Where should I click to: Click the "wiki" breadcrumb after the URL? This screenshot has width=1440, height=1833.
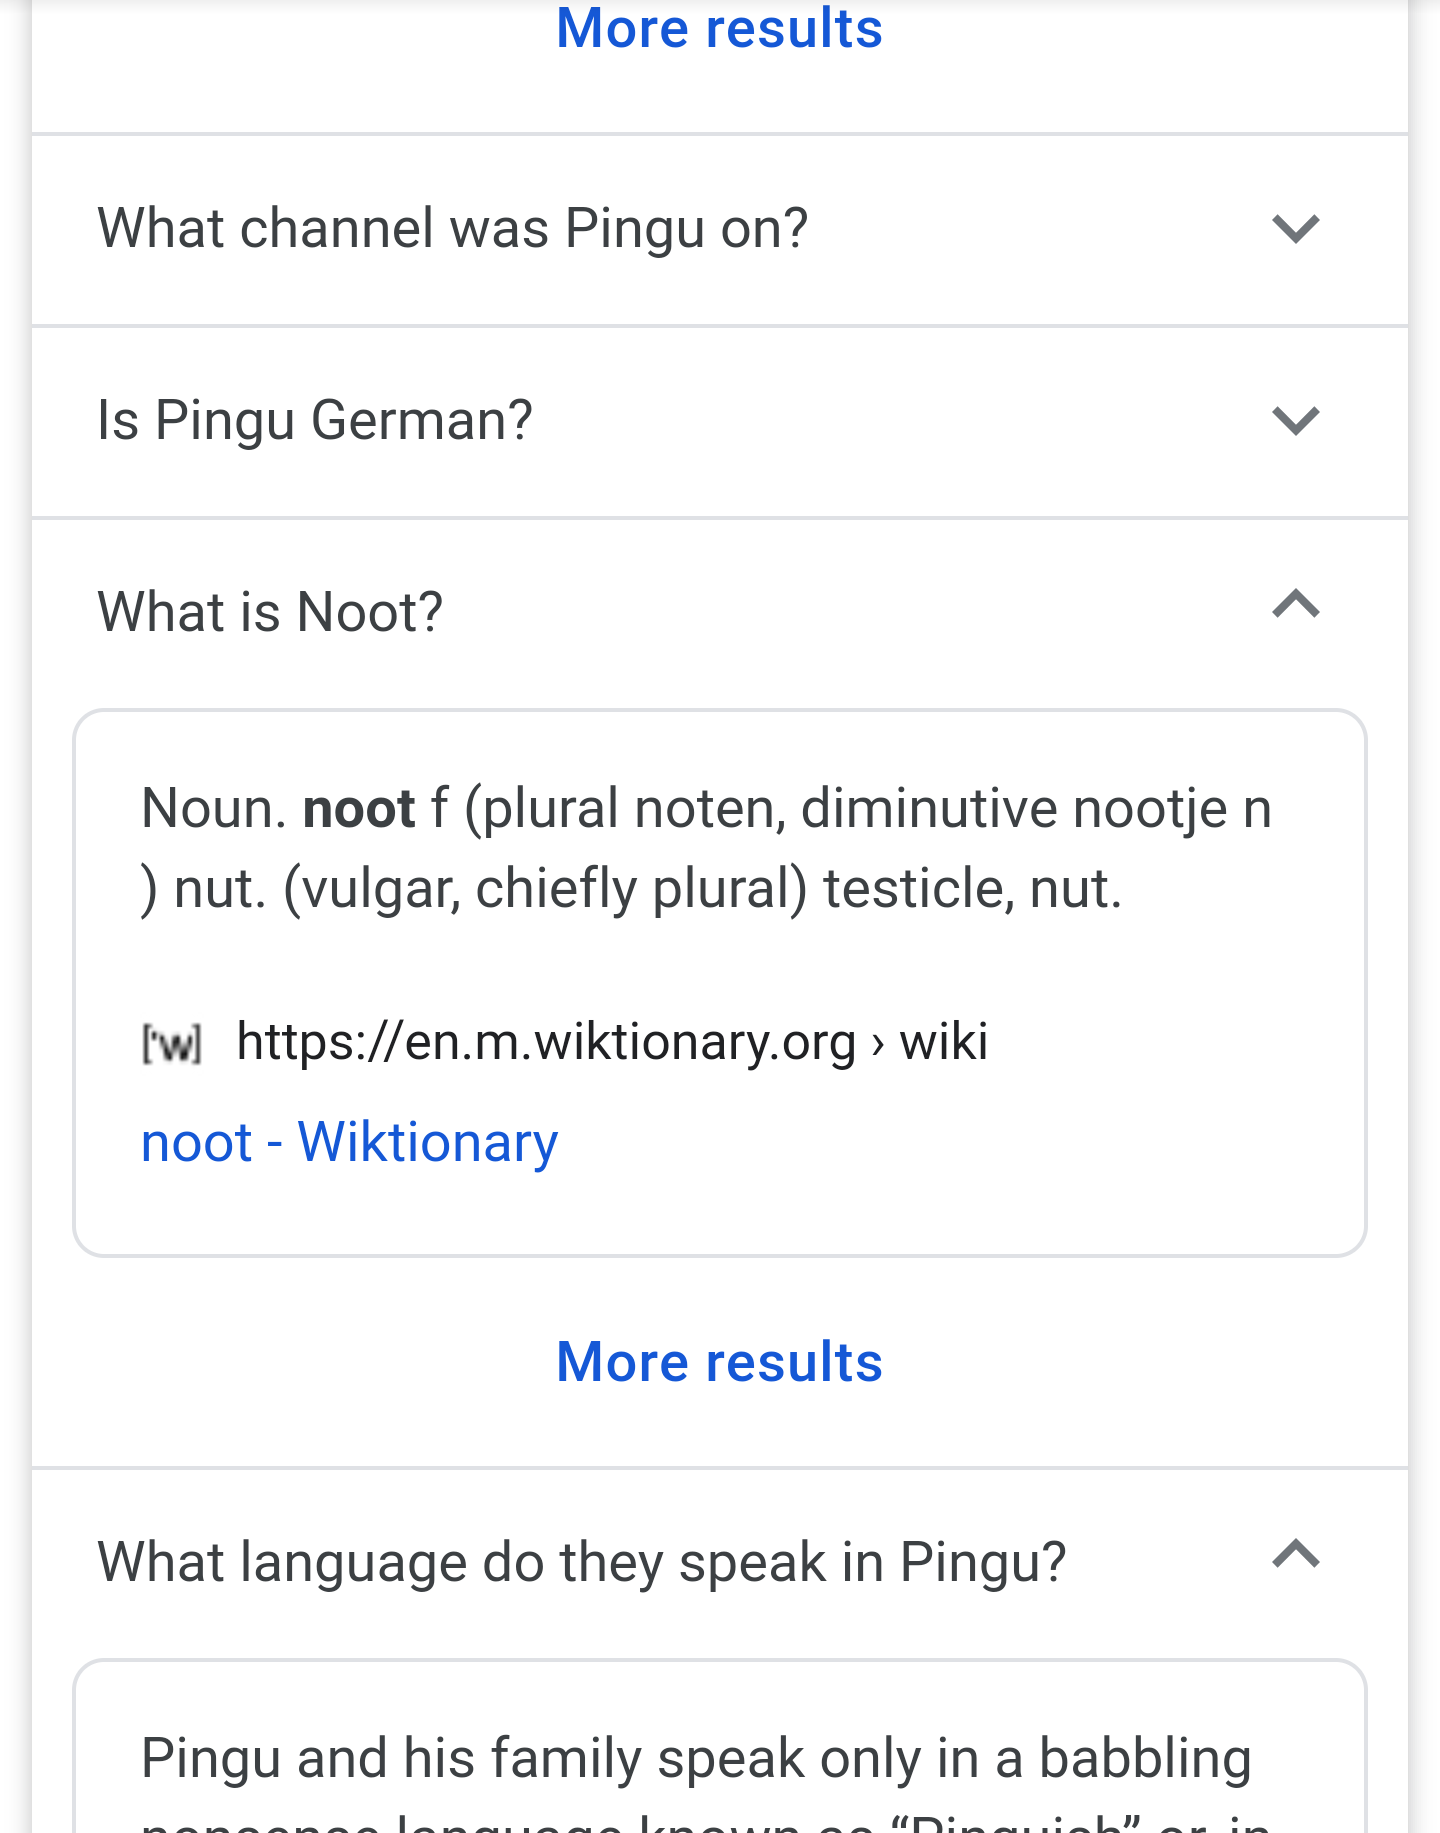(x=943, y=1042)
